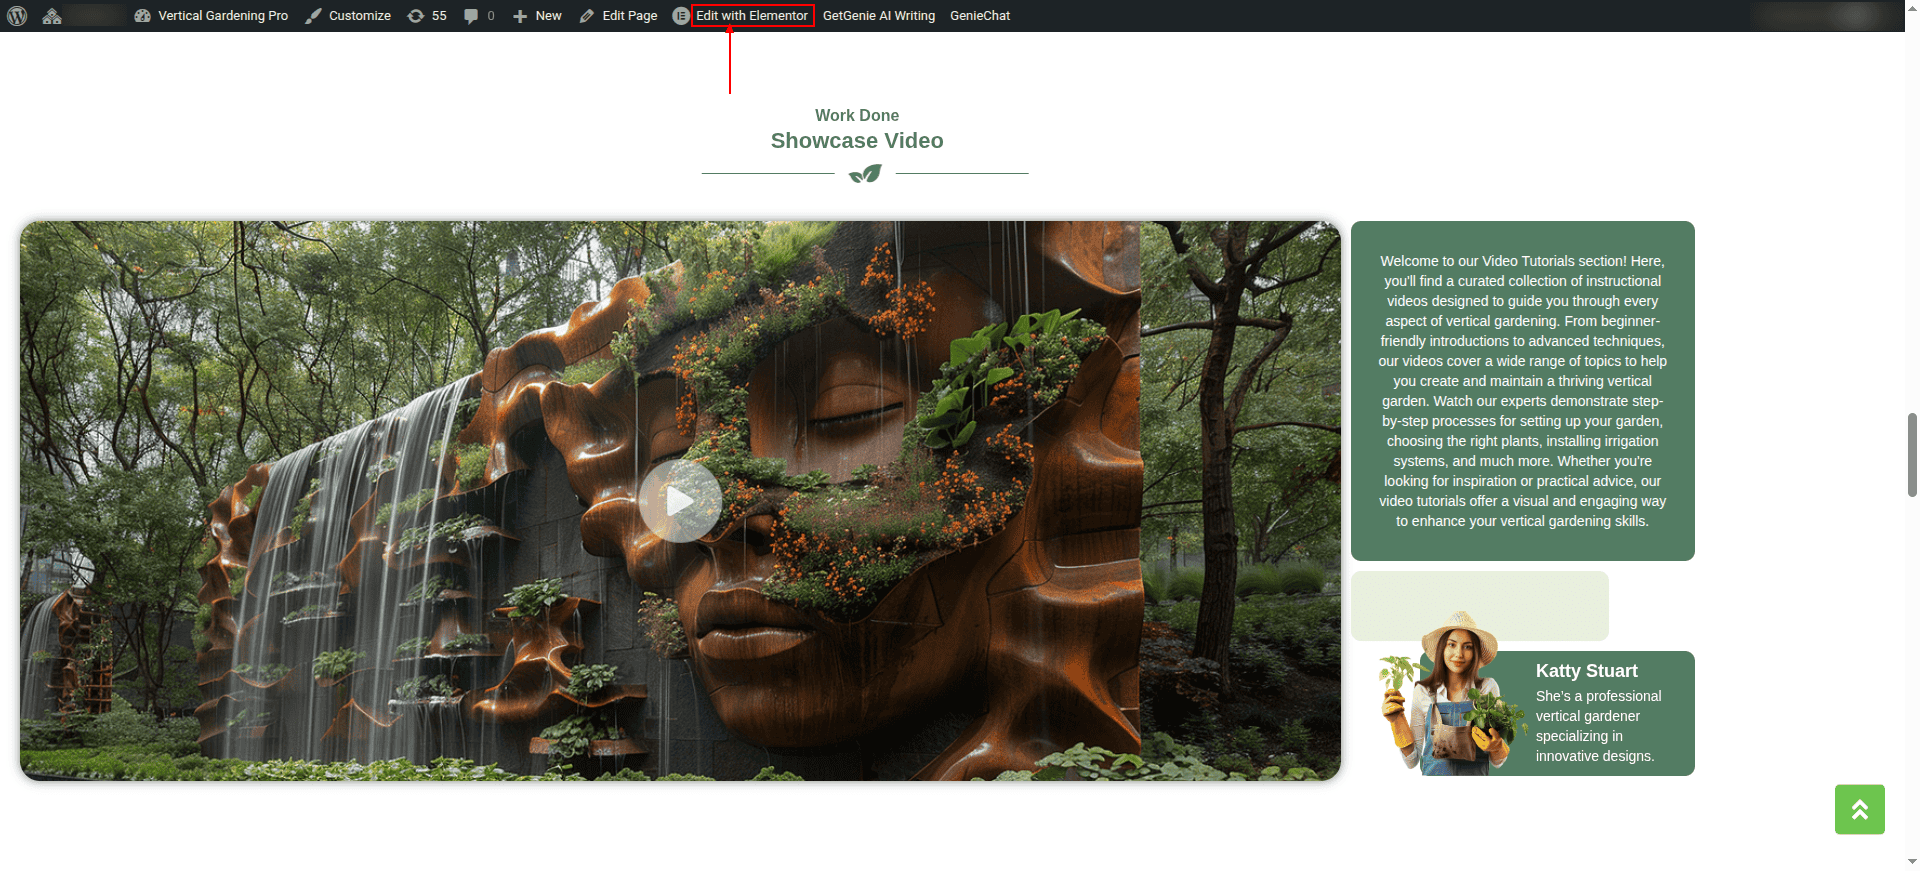Image resolution: width=1920 pixels, height=871 pixels.
Task: Open GetGenie AI Writing
Action: [879, 16]
